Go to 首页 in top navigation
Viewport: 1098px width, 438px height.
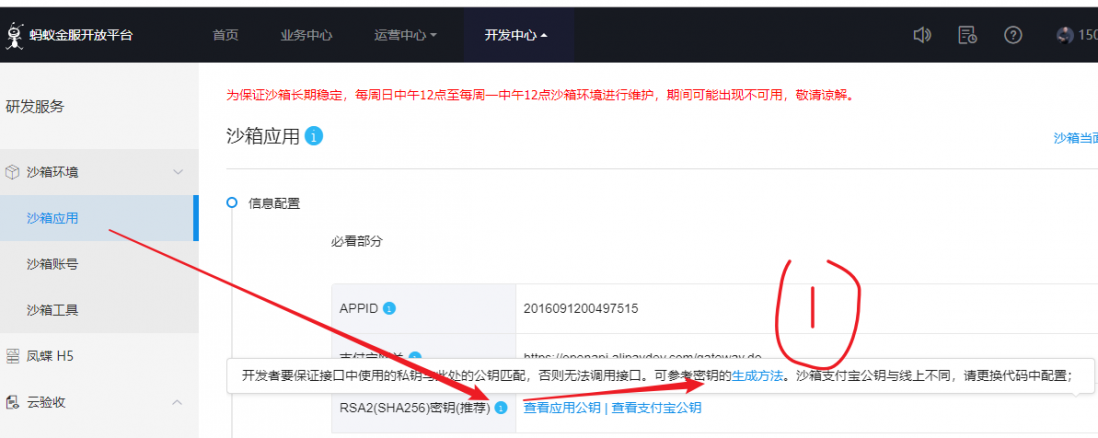[x=225, y=35]
